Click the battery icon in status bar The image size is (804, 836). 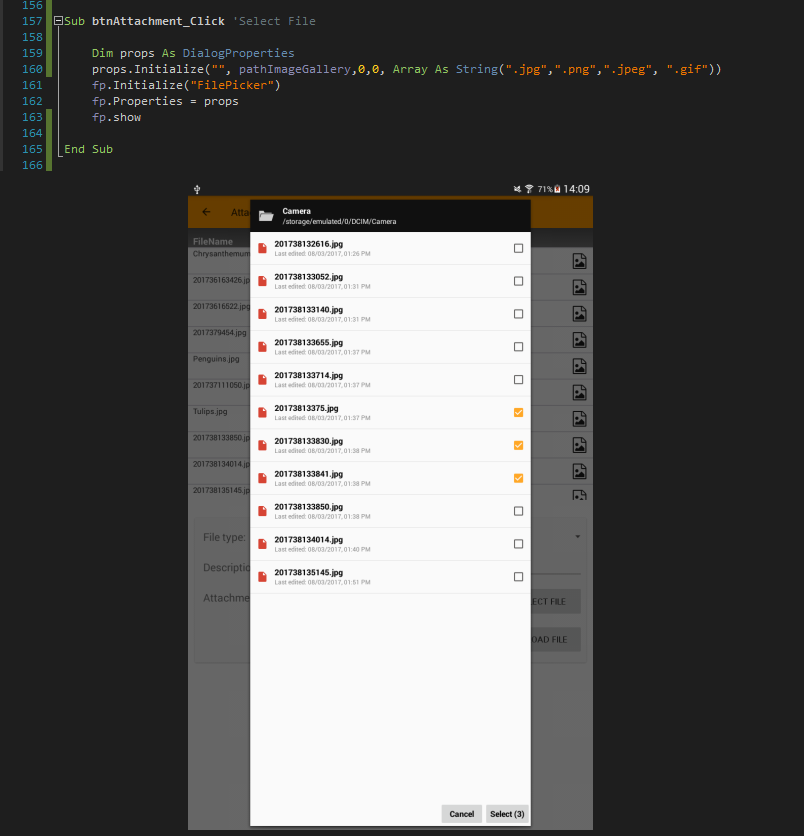[558, 189]
